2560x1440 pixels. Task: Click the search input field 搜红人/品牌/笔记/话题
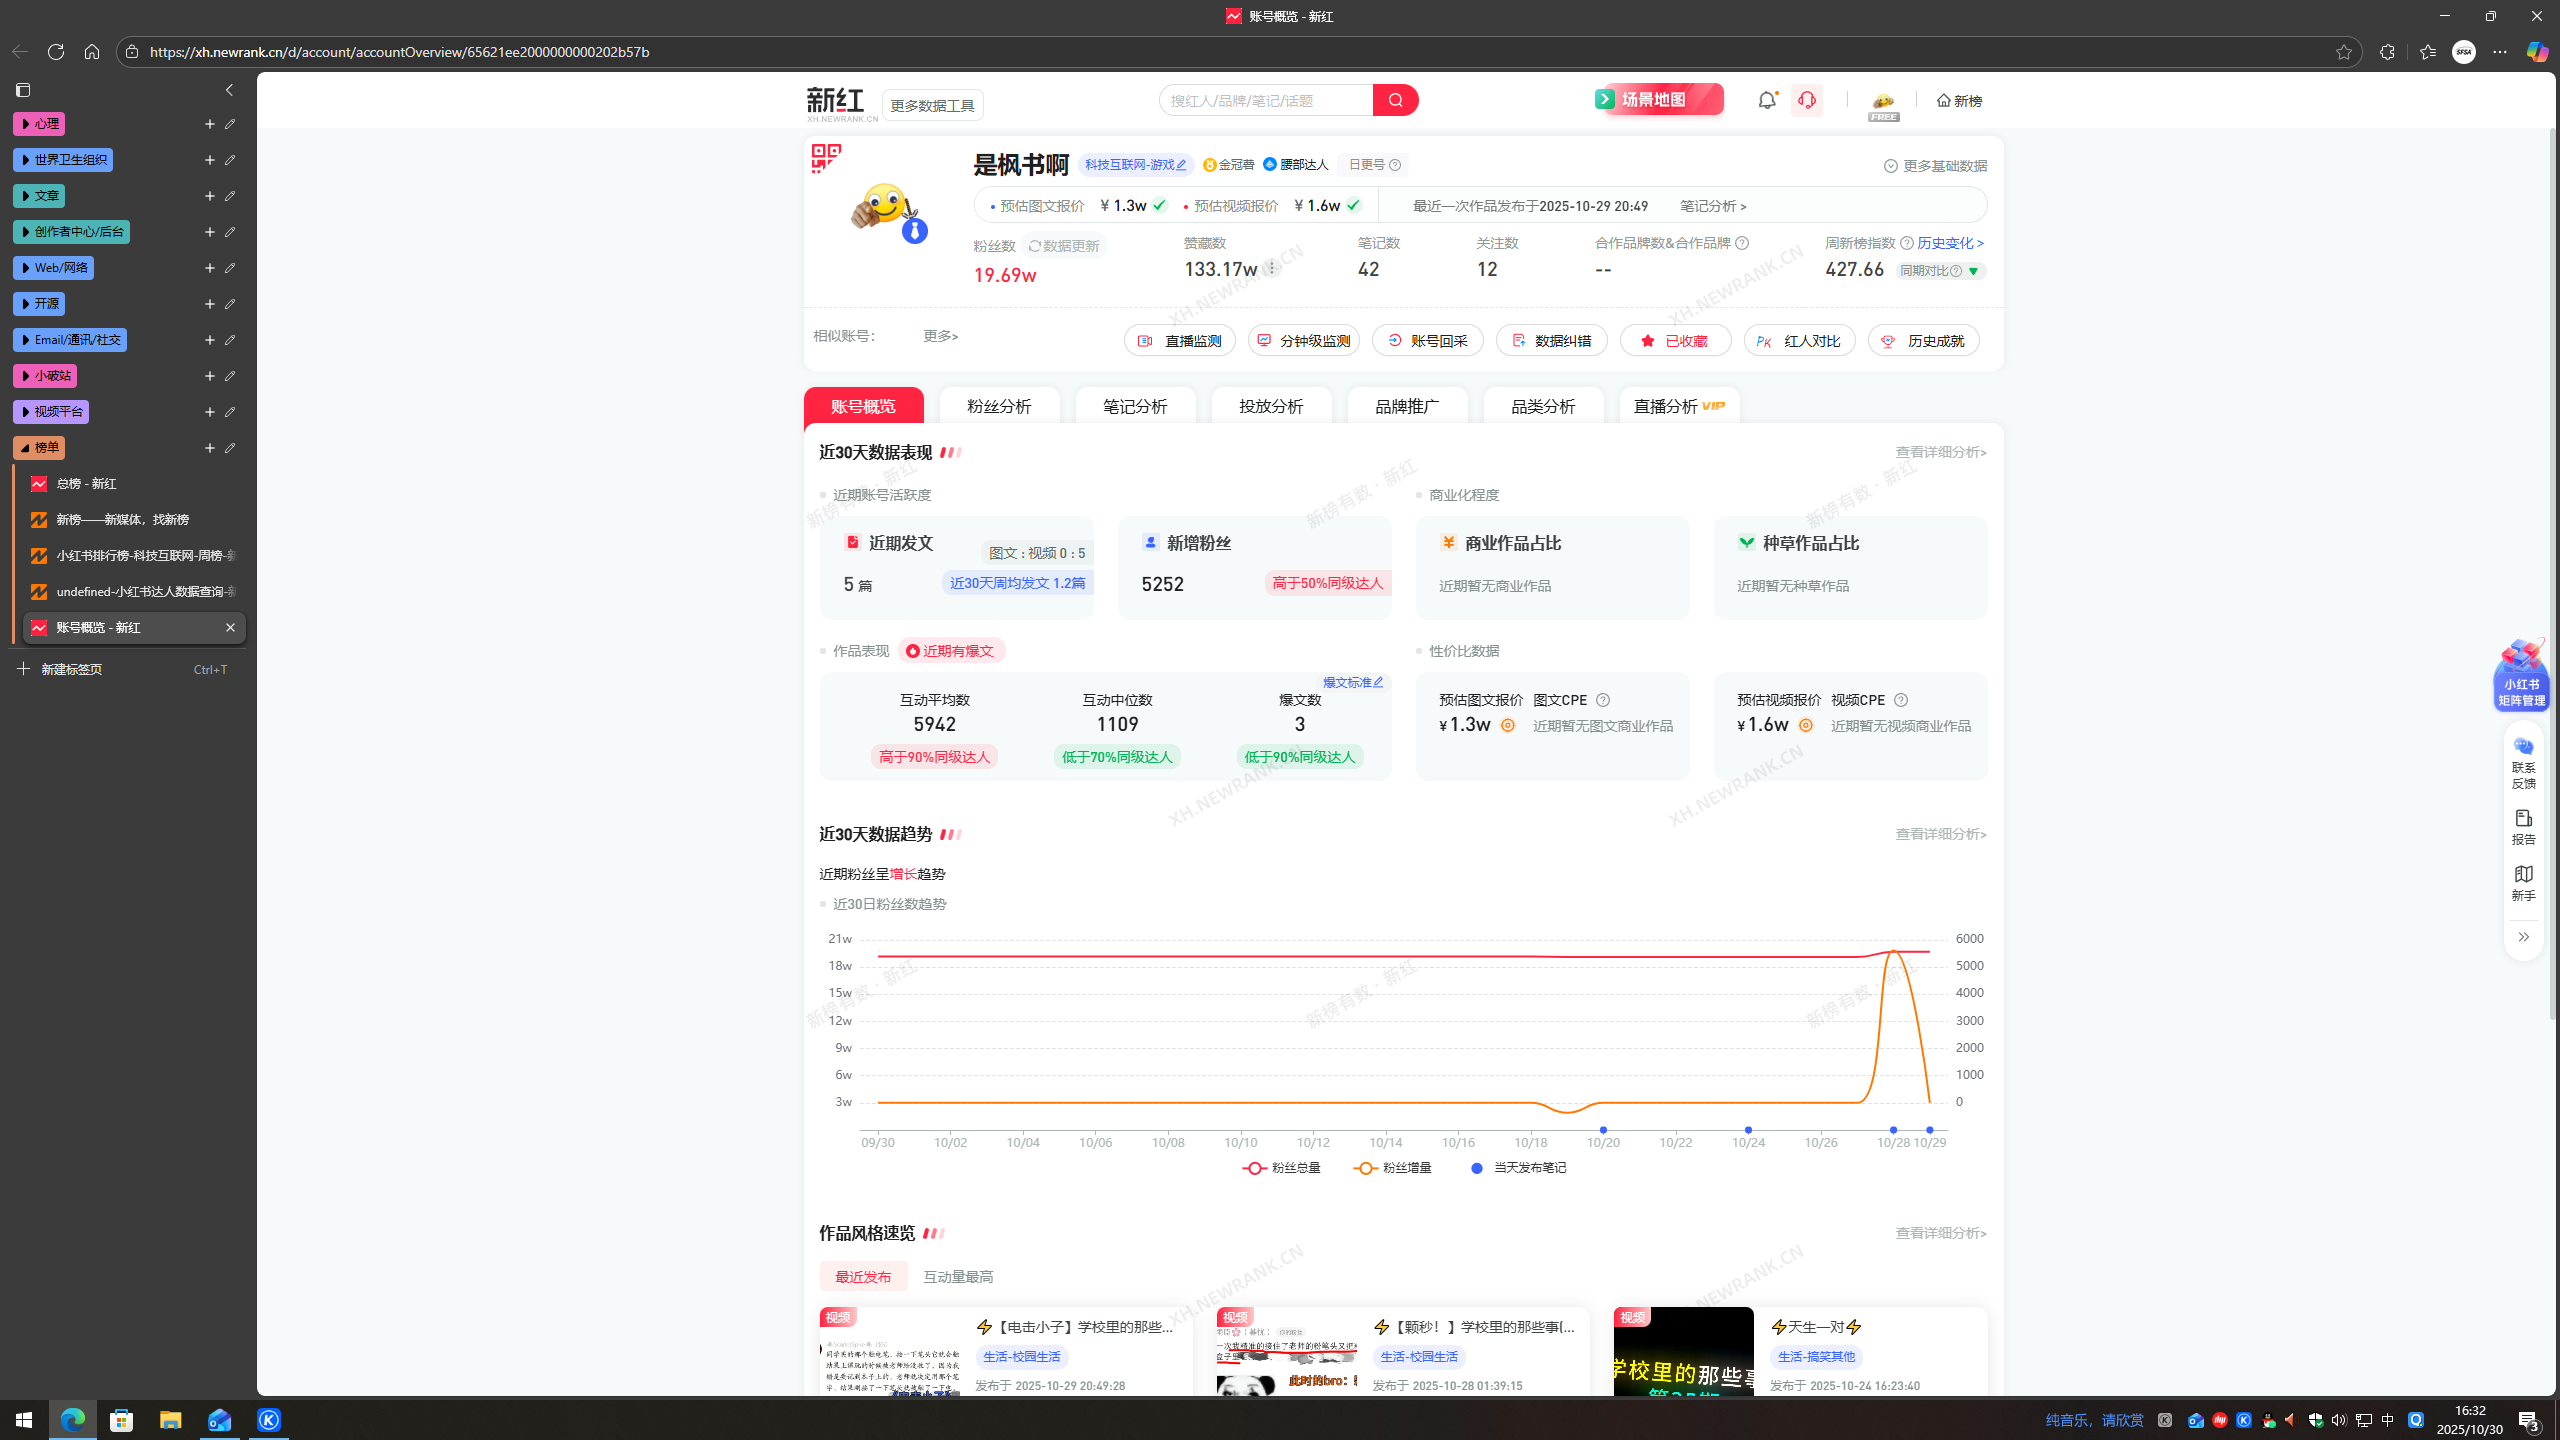coord(1265,100)
